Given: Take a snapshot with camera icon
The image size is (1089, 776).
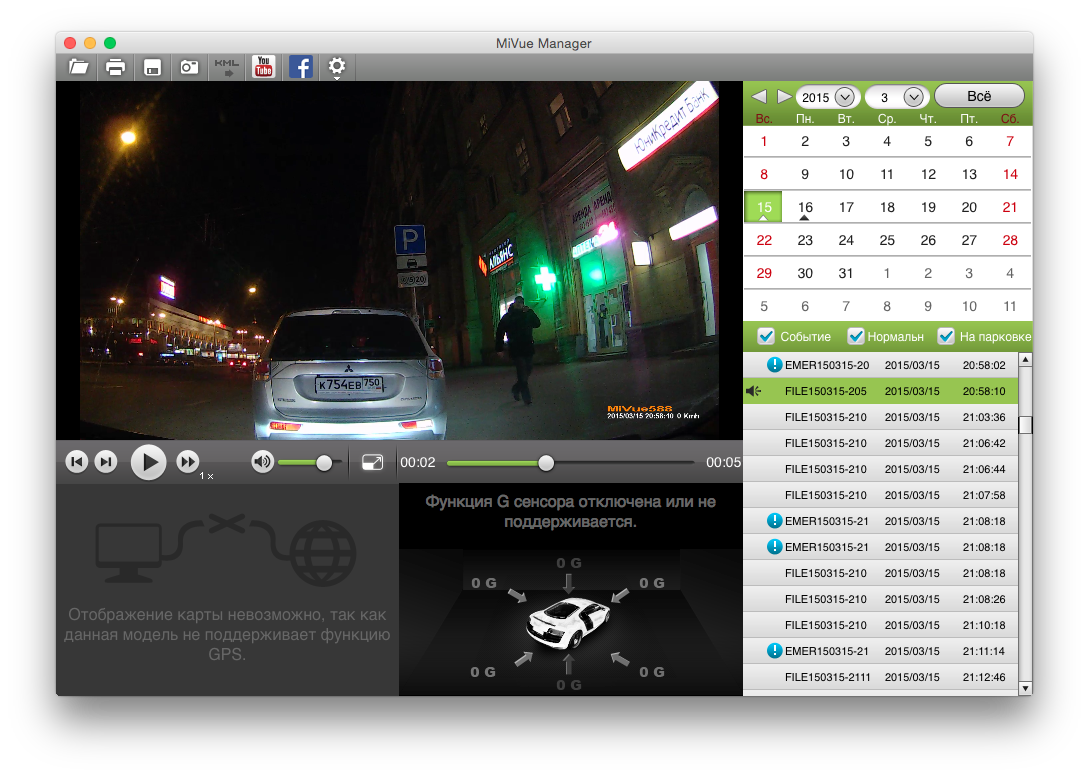Looking at the screenshot, I should (x=189, y=67).
